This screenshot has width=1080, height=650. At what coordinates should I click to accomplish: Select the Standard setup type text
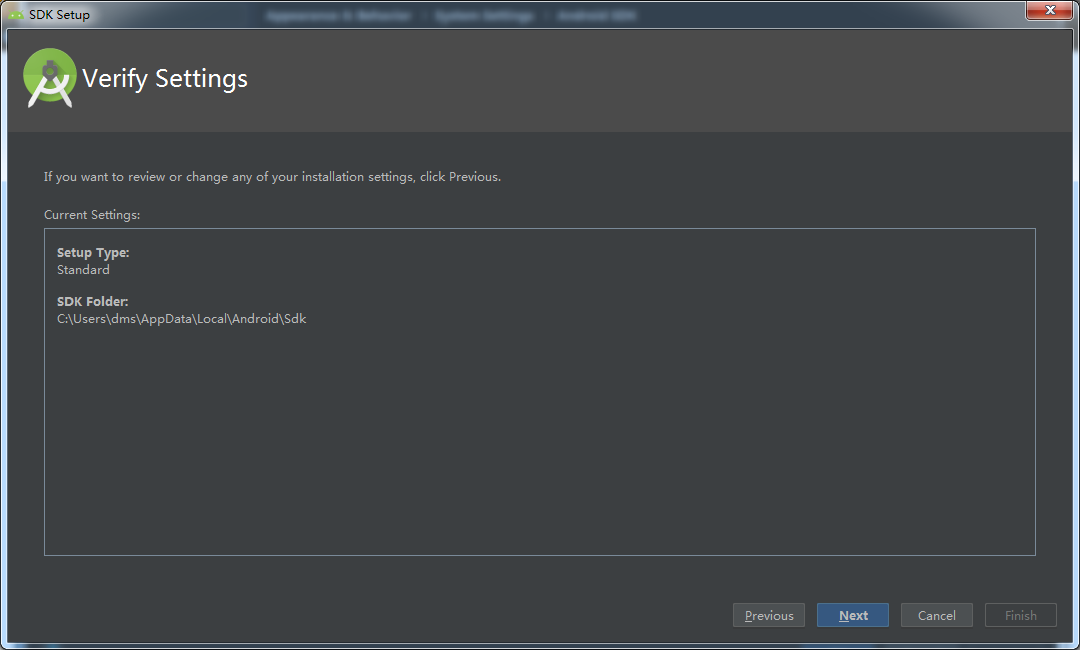(x=83, y=269)
